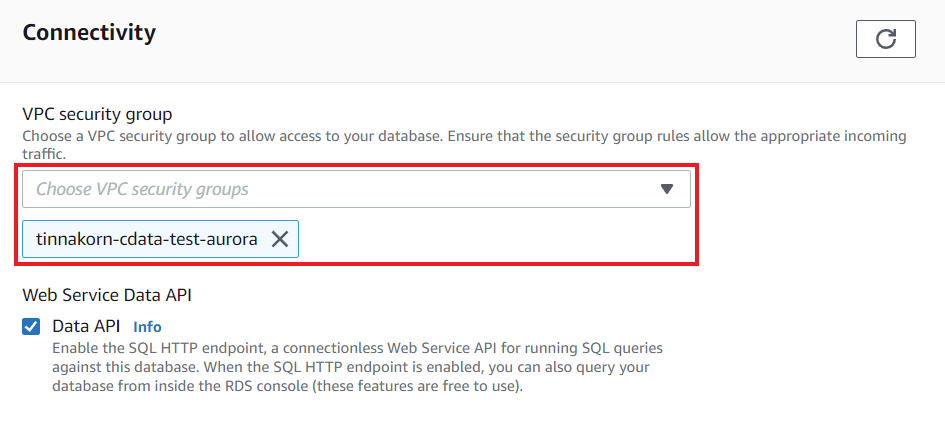This screenshot has height=422, width=945.
Task: Remove the tinnakorn-cdata-test-aurora security group tag
Action: (x=279, y=239)
